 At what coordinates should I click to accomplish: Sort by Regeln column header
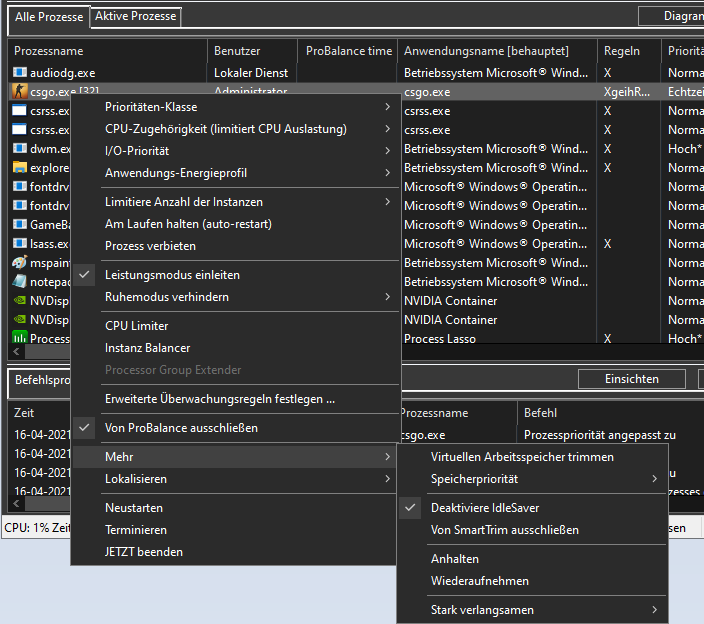(629, 51)
